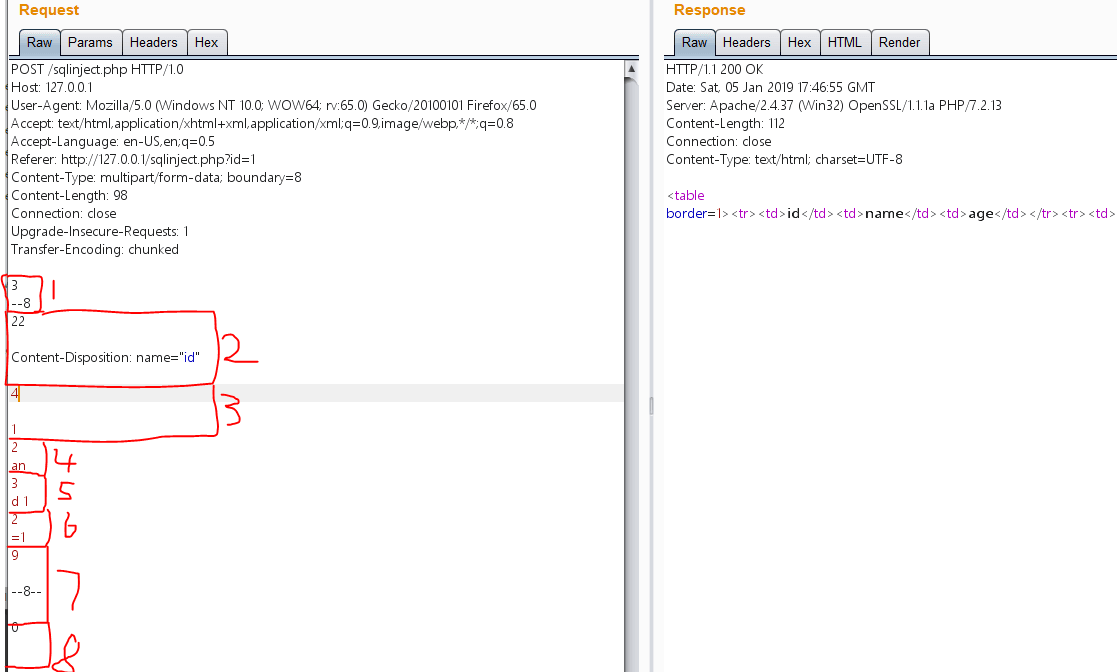Select the request Raw tab
1117x672 pixels.
[x=39, y=42]
